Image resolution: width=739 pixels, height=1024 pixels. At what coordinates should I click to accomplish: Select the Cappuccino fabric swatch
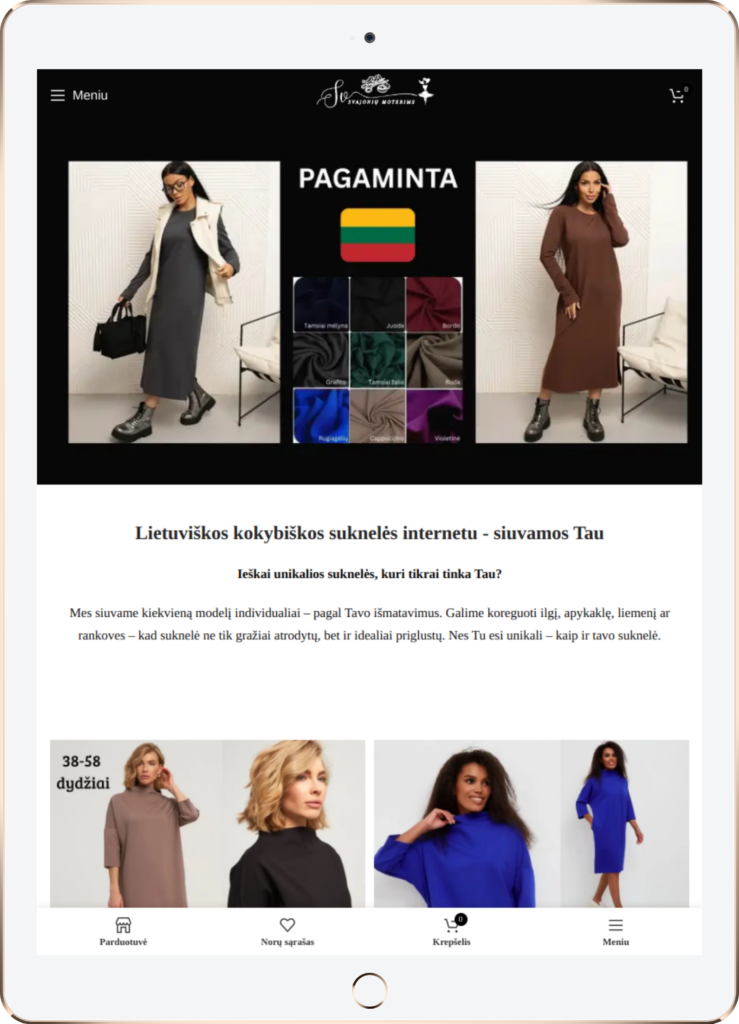coord(378,416)
